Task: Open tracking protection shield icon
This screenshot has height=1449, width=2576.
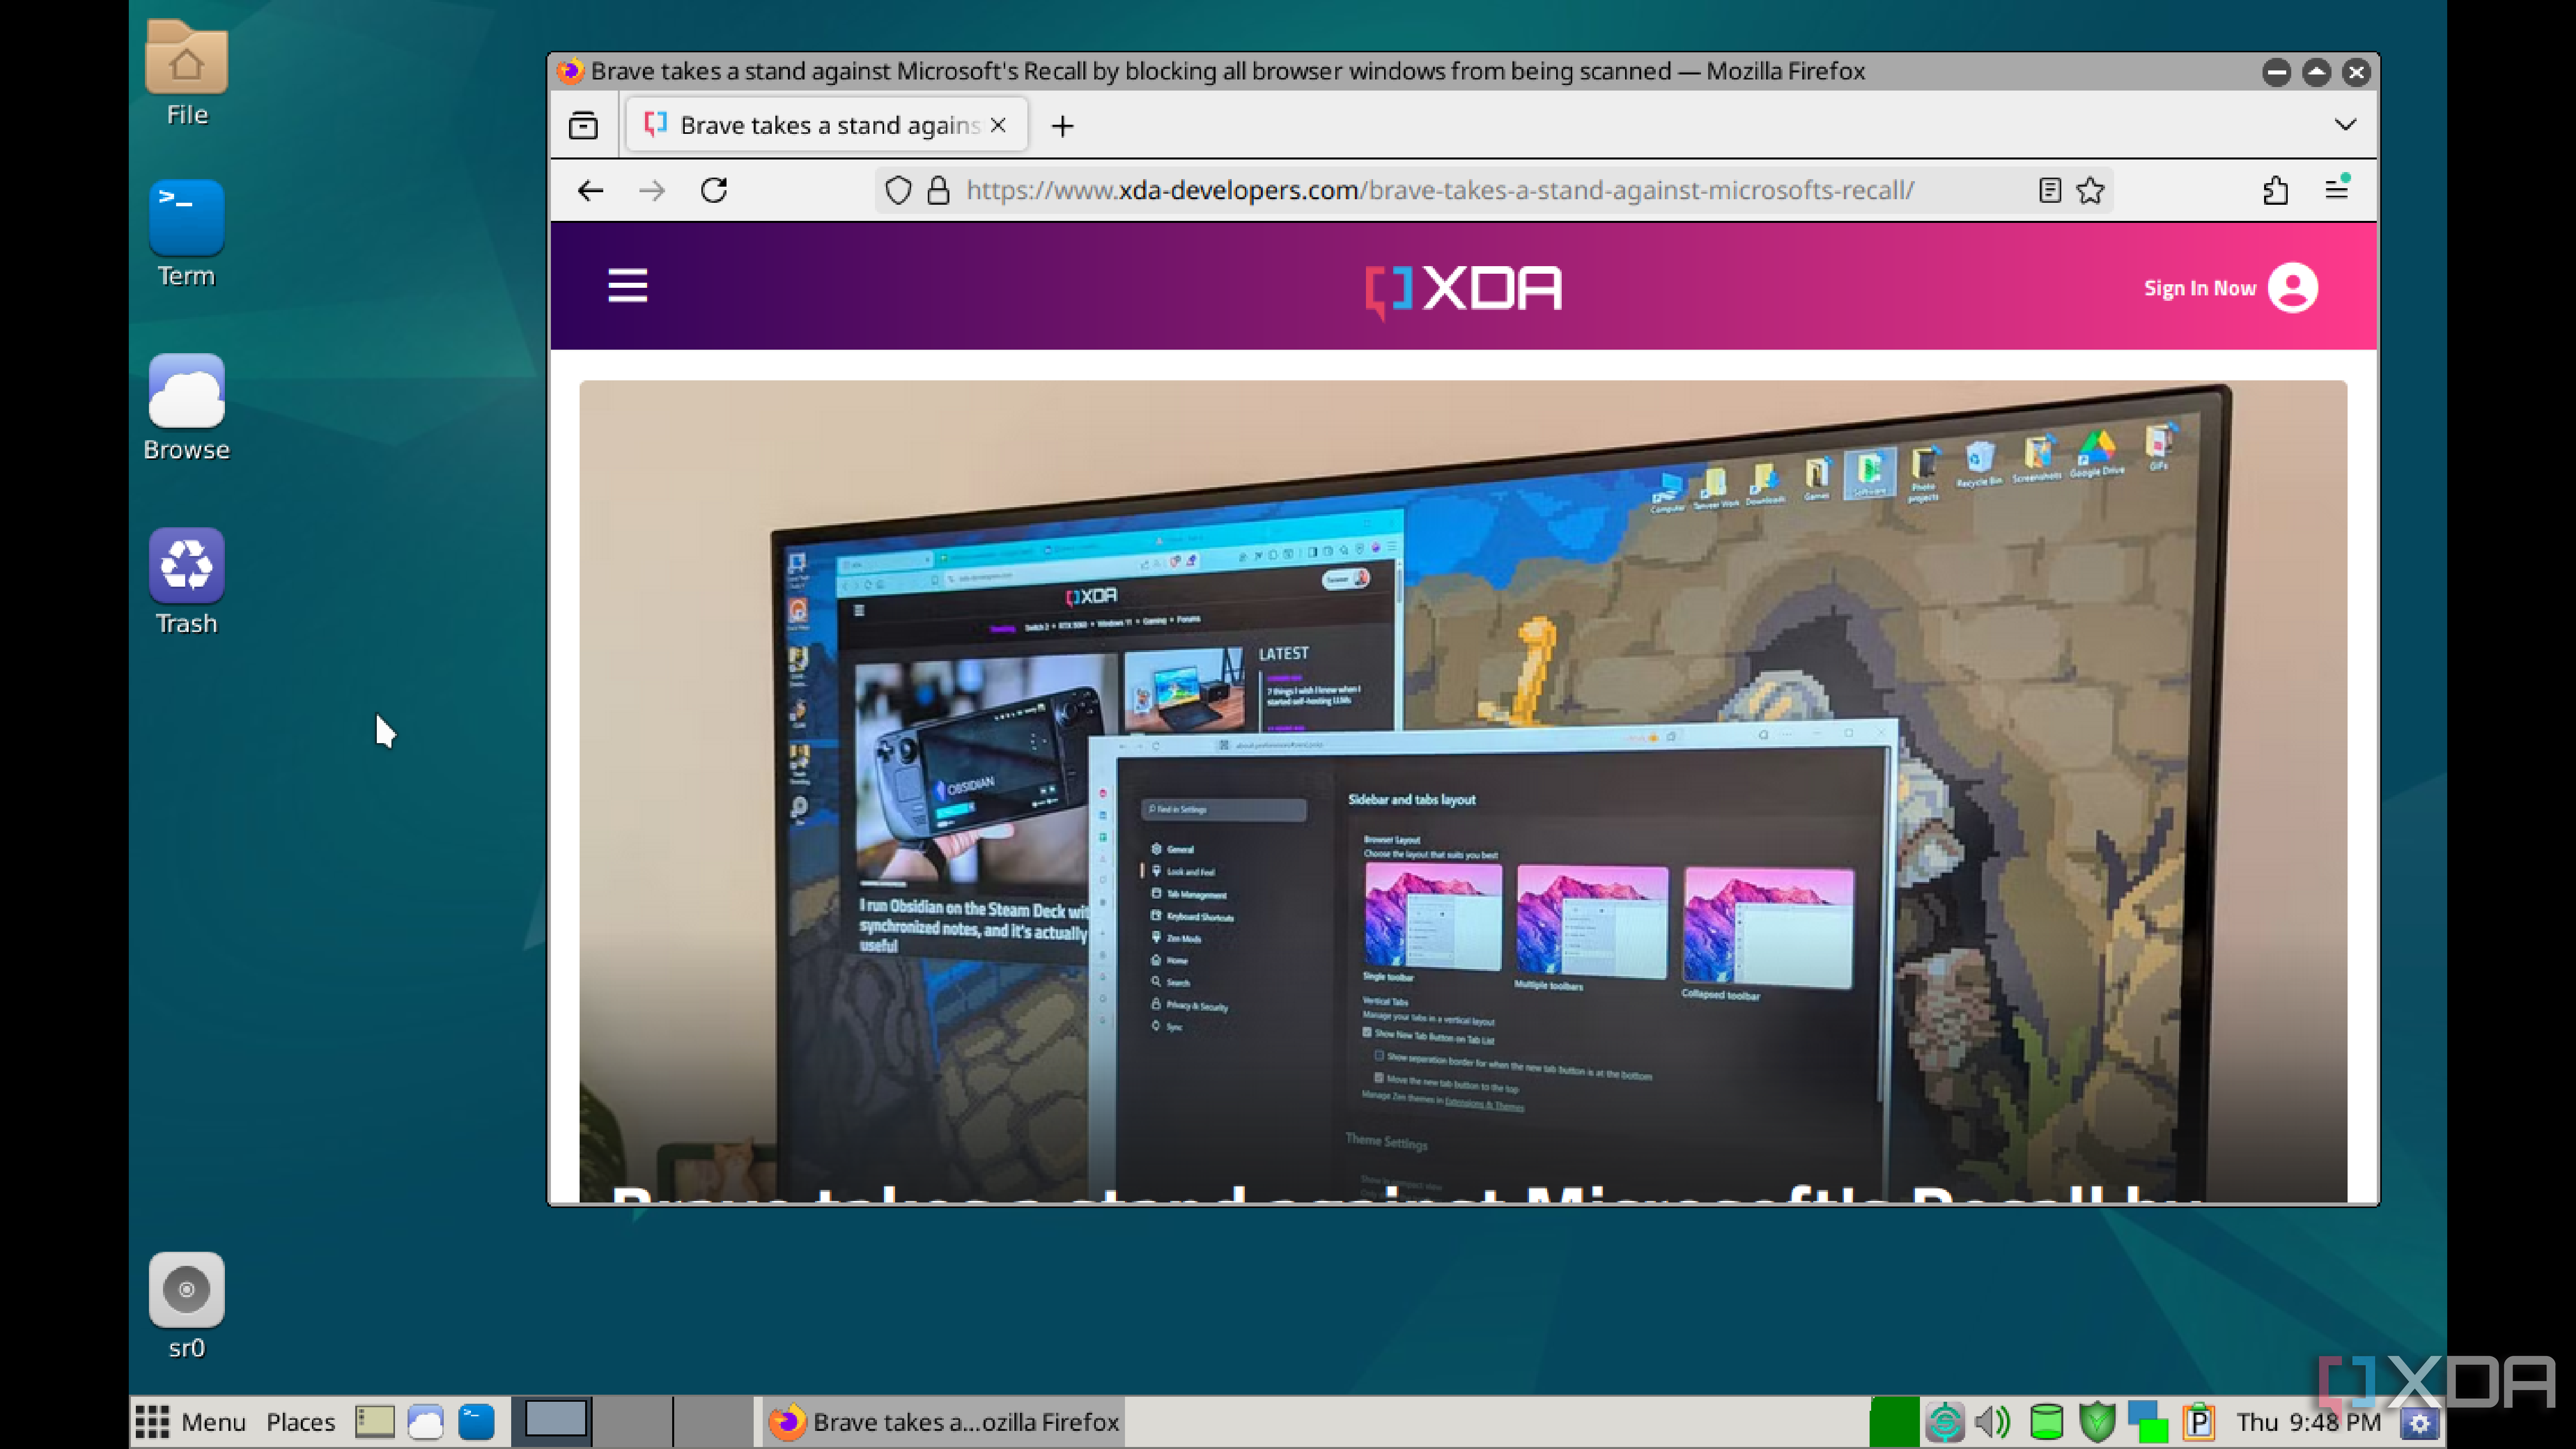Action: (898, 190)
